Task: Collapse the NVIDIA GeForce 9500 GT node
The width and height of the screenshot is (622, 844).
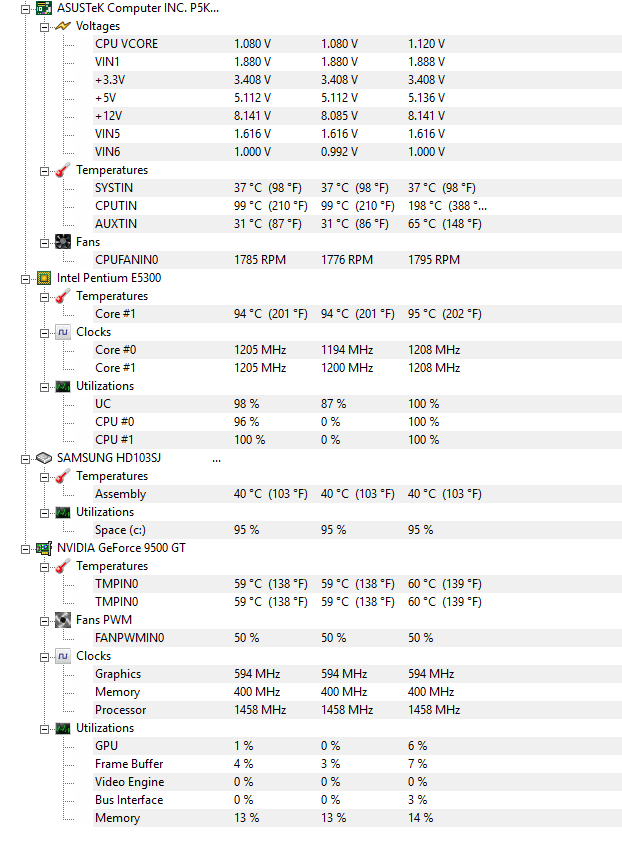Action: coord(25,549)
